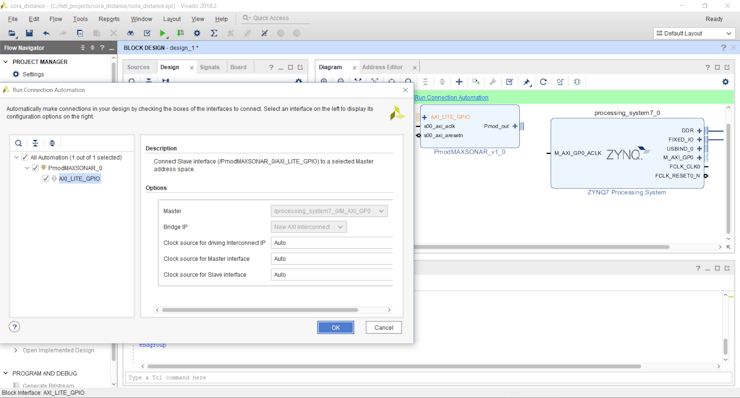Toggle the AXI_LITE_GPIO checkbox
The width and height of the screenshot is (740, 398).
pos(46,178)
